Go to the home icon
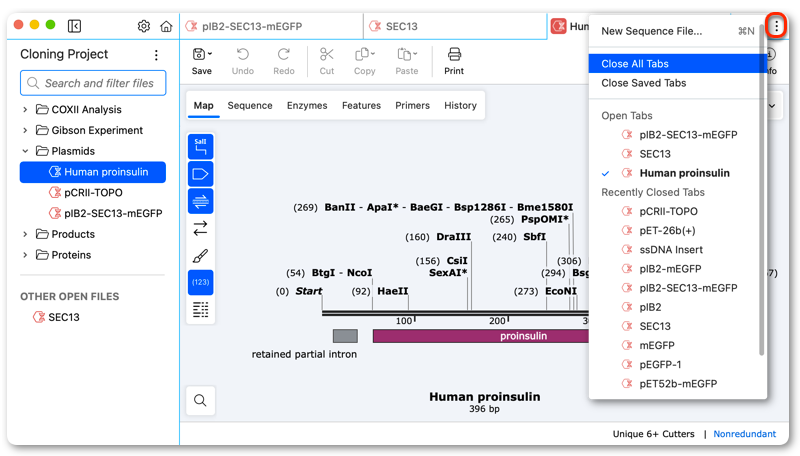Screen dimensions: 800x456 click(166, 26)
